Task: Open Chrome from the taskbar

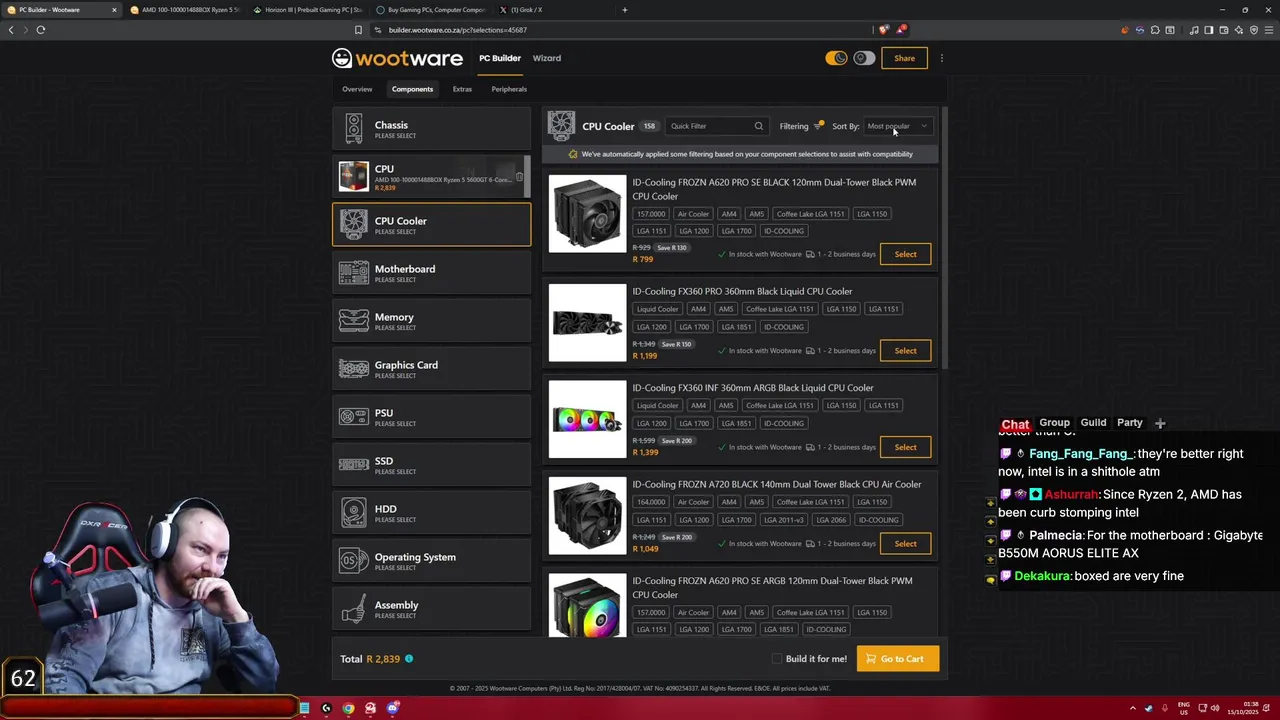Action: [348, 708]
